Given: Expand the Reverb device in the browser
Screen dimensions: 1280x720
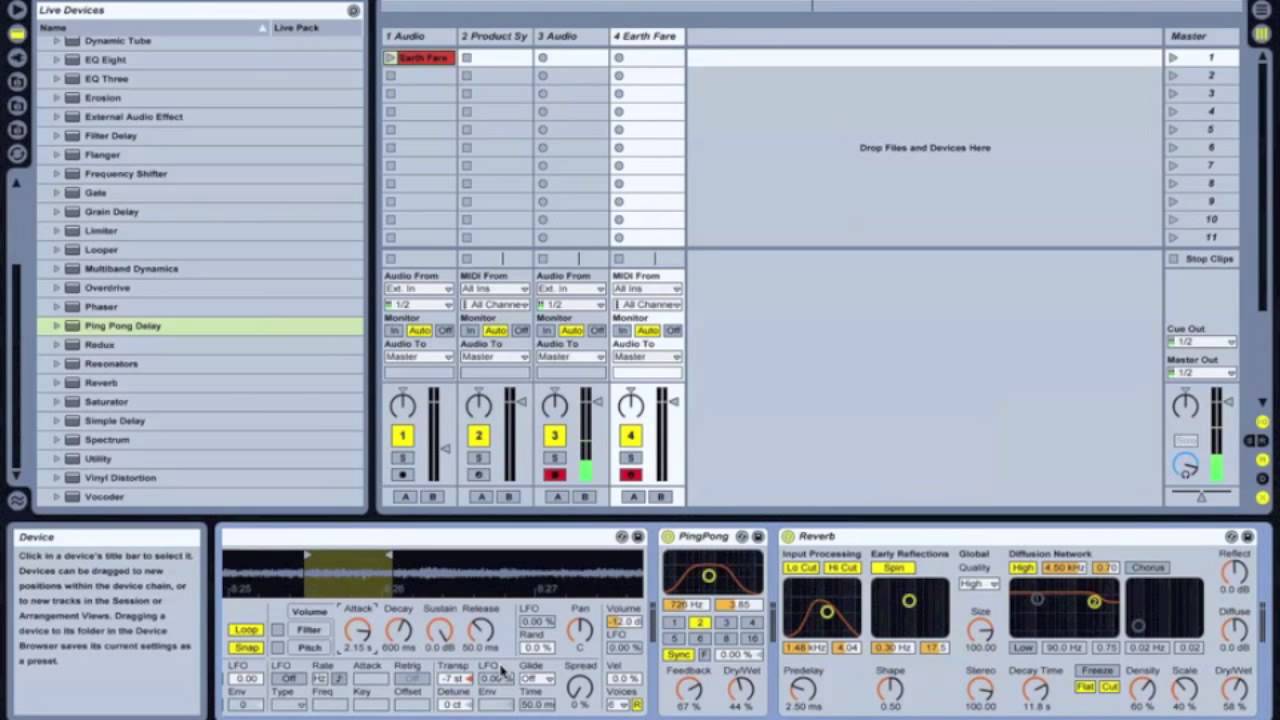Looking at the screenshot, I should [x=57, y=383].
